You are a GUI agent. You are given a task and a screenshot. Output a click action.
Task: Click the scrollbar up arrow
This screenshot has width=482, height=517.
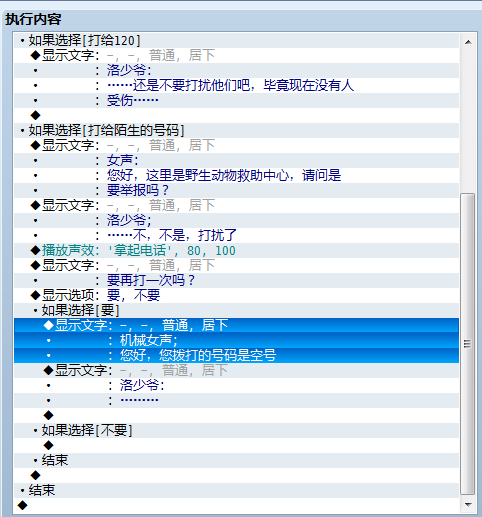468,42
